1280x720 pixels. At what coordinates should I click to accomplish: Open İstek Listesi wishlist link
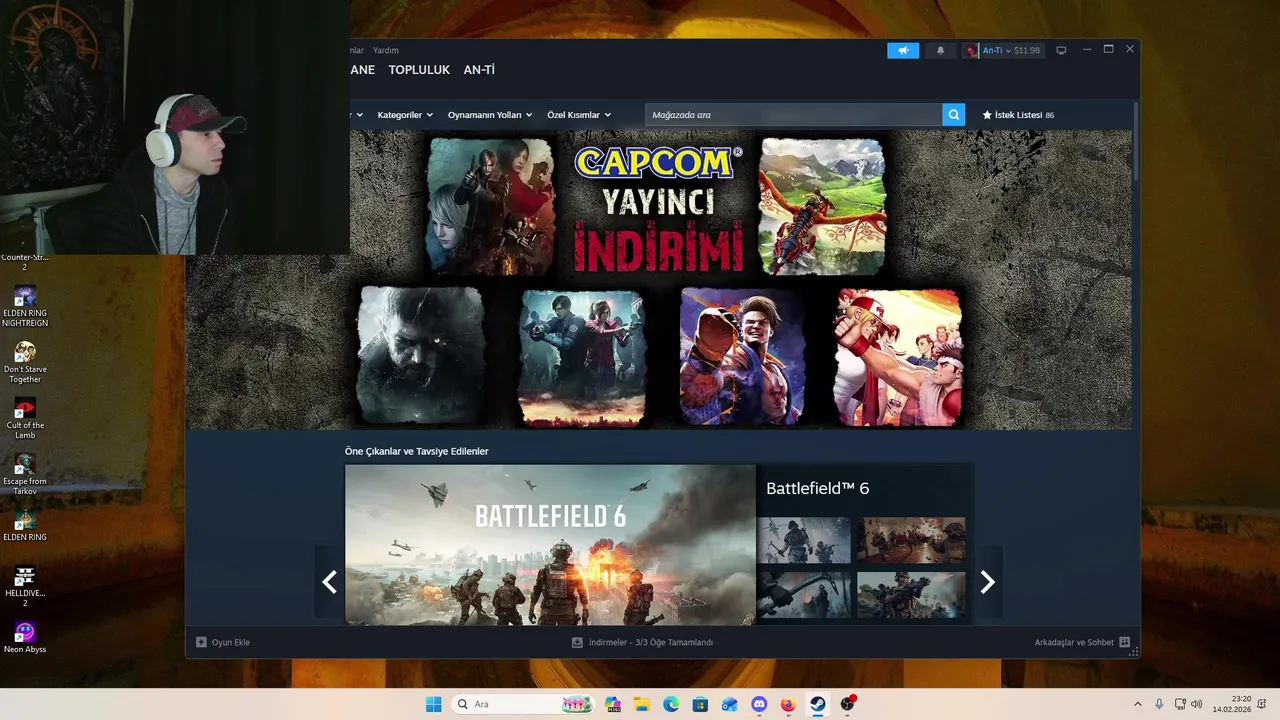pyautogui.click(x=1018, y=115)
